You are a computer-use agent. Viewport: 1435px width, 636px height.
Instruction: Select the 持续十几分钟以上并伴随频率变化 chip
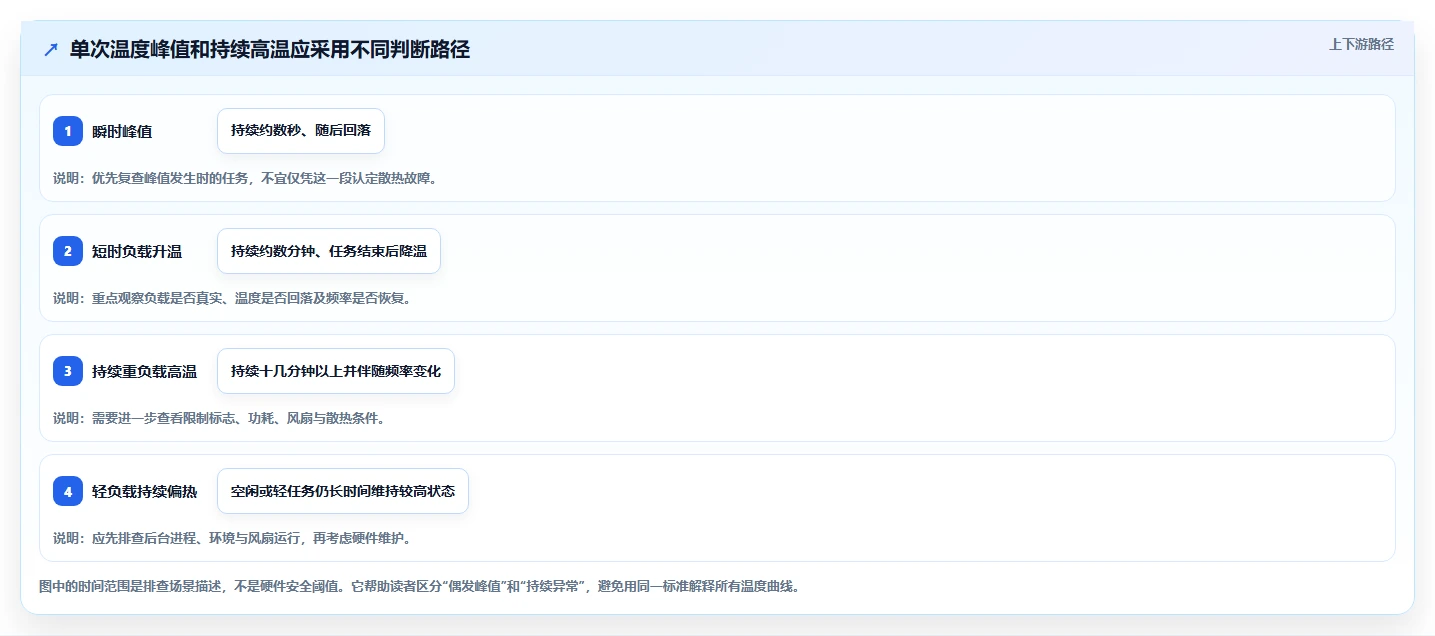click(x=336, y=371)
